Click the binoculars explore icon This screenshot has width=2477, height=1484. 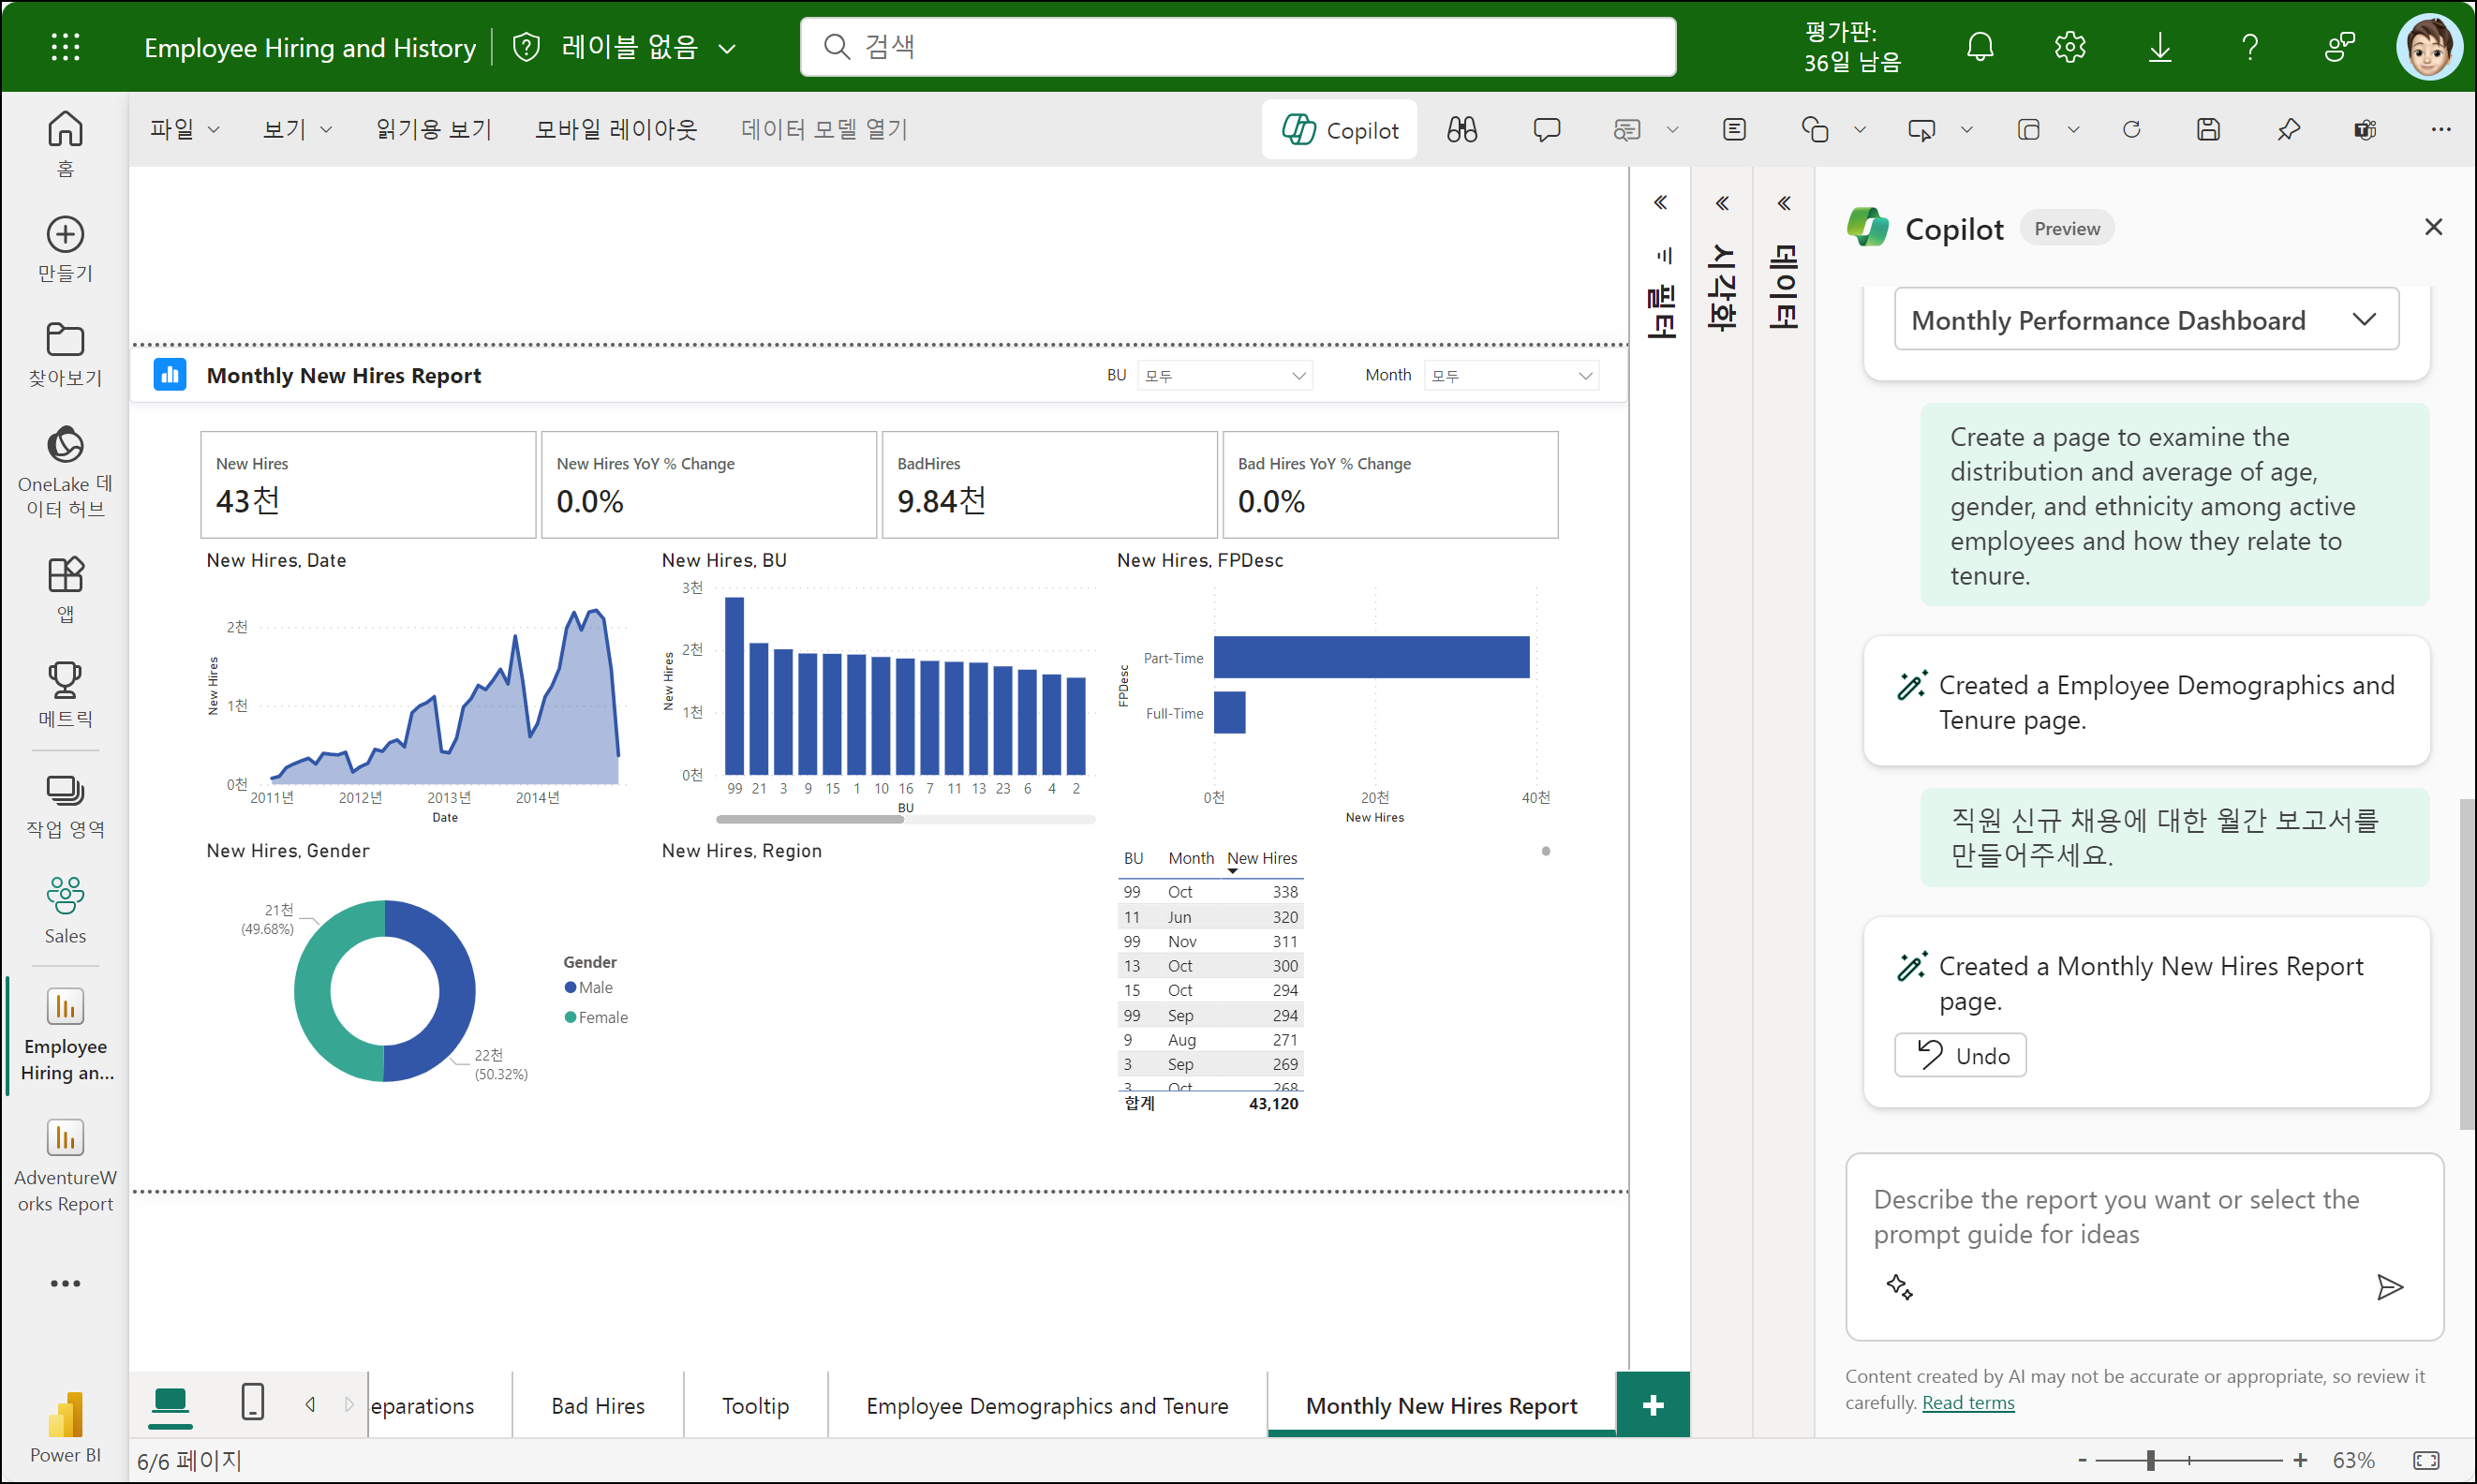tap(1461, 130)
